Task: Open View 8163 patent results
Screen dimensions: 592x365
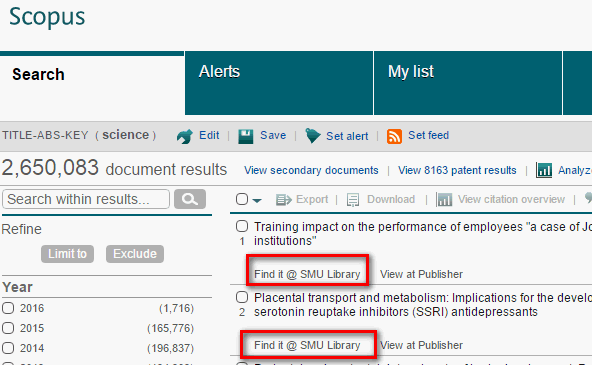Action: 457,170
